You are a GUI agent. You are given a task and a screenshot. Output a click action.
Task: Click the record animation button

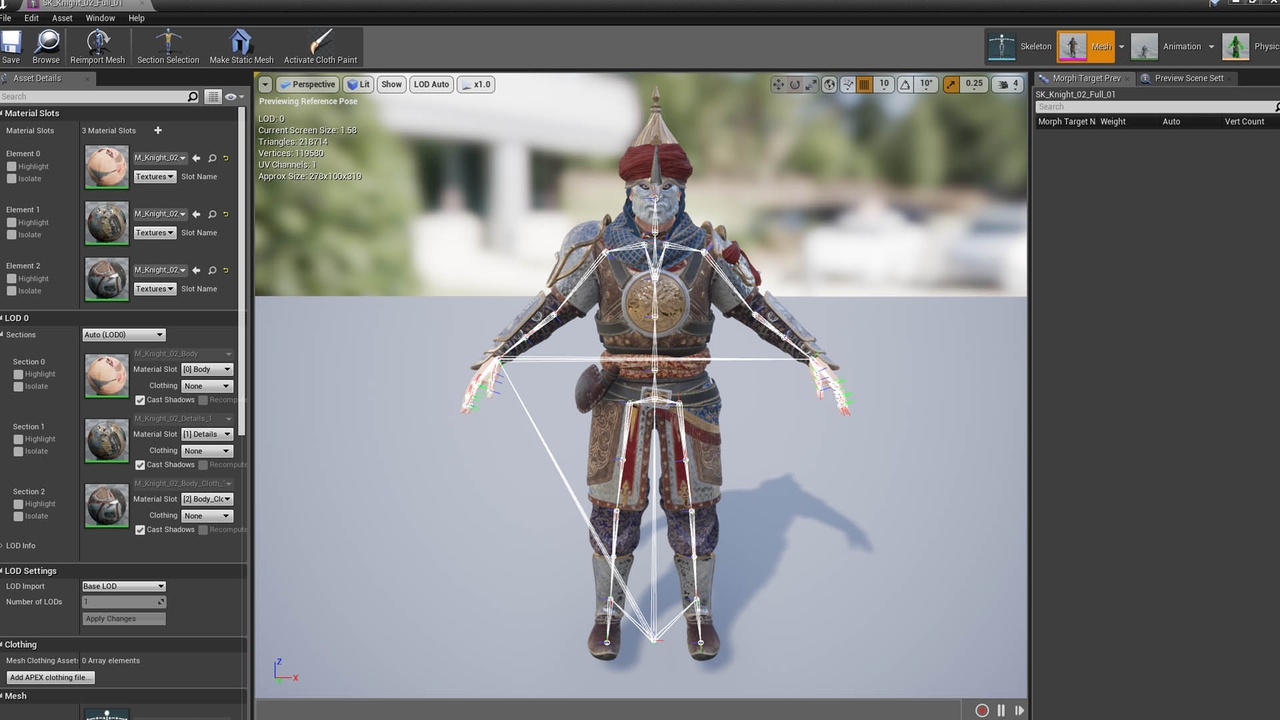click(982, 710)
